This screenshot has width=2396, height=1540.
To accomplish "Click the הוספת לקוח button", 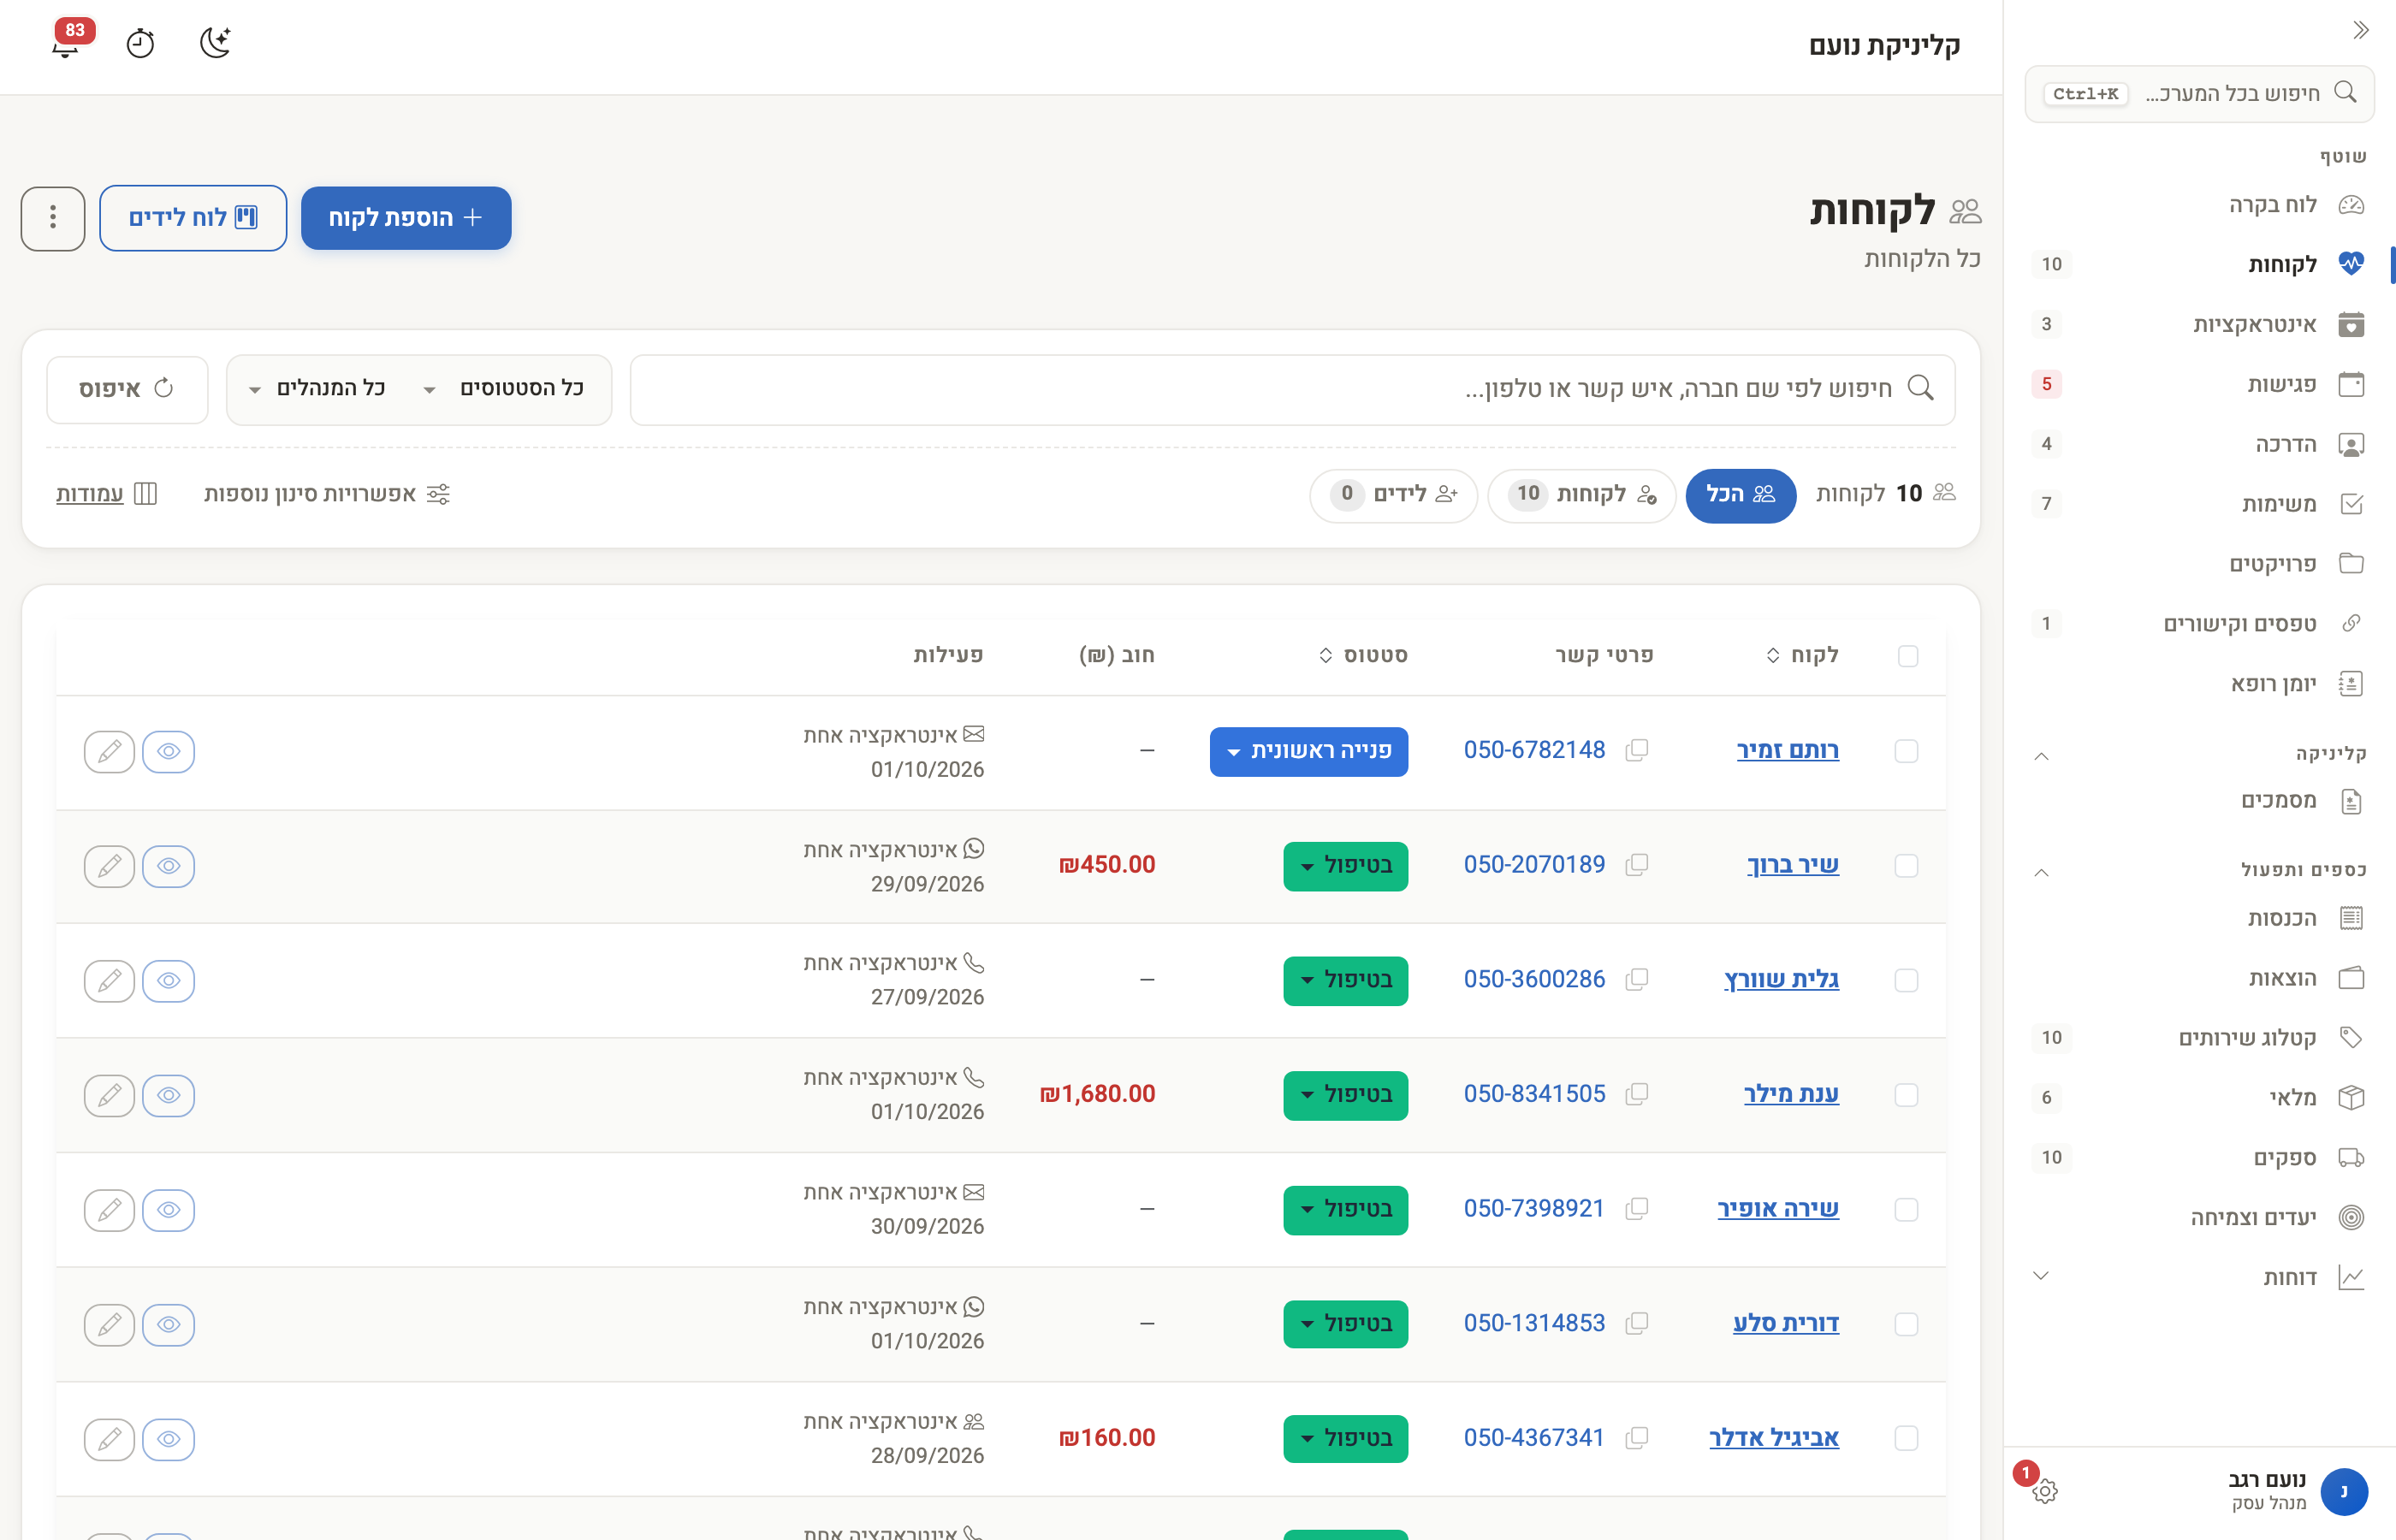I will 406,218.
